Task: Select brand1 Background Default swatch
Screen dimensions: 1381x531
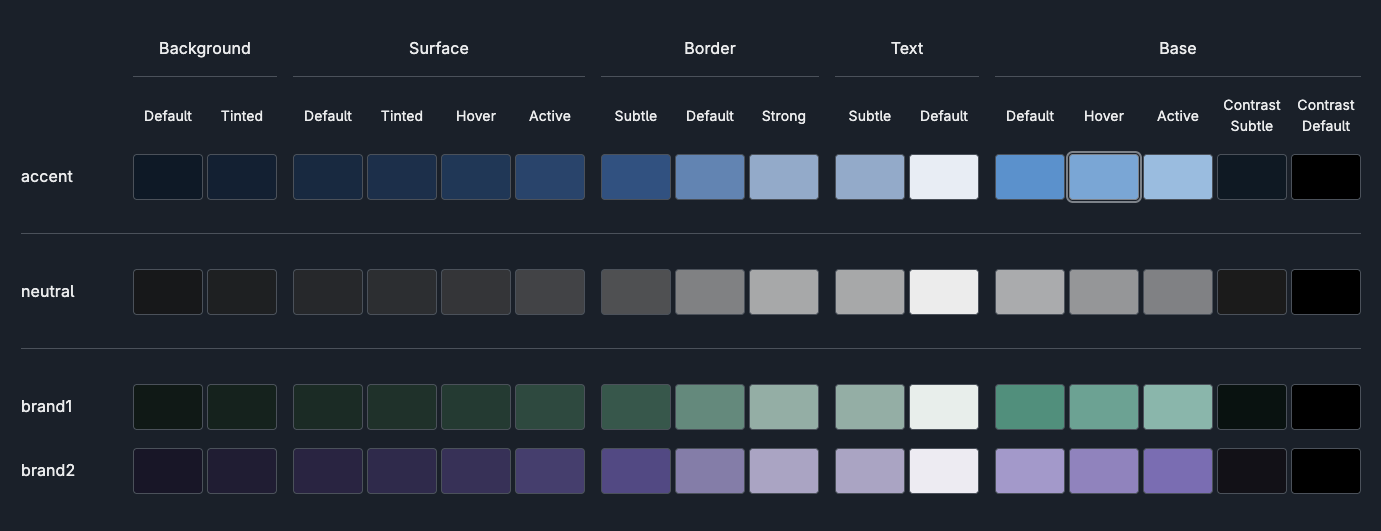Action: (168, 407)
